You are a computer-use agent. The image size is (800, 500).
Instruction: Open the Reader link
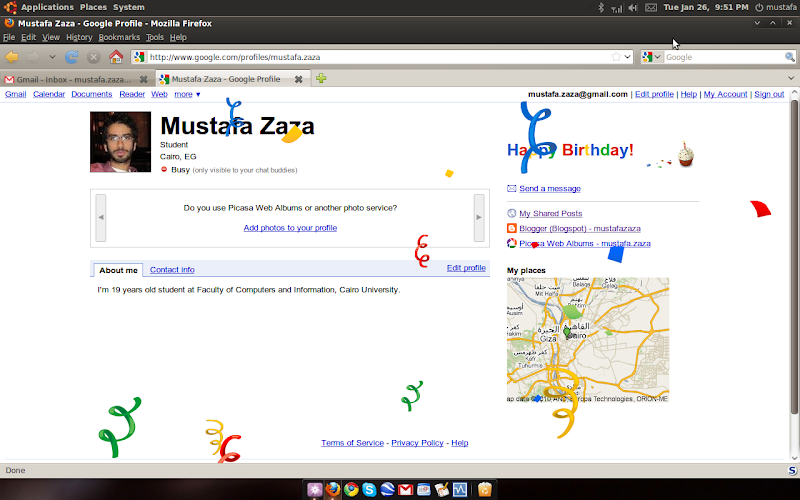coord(132,94)
